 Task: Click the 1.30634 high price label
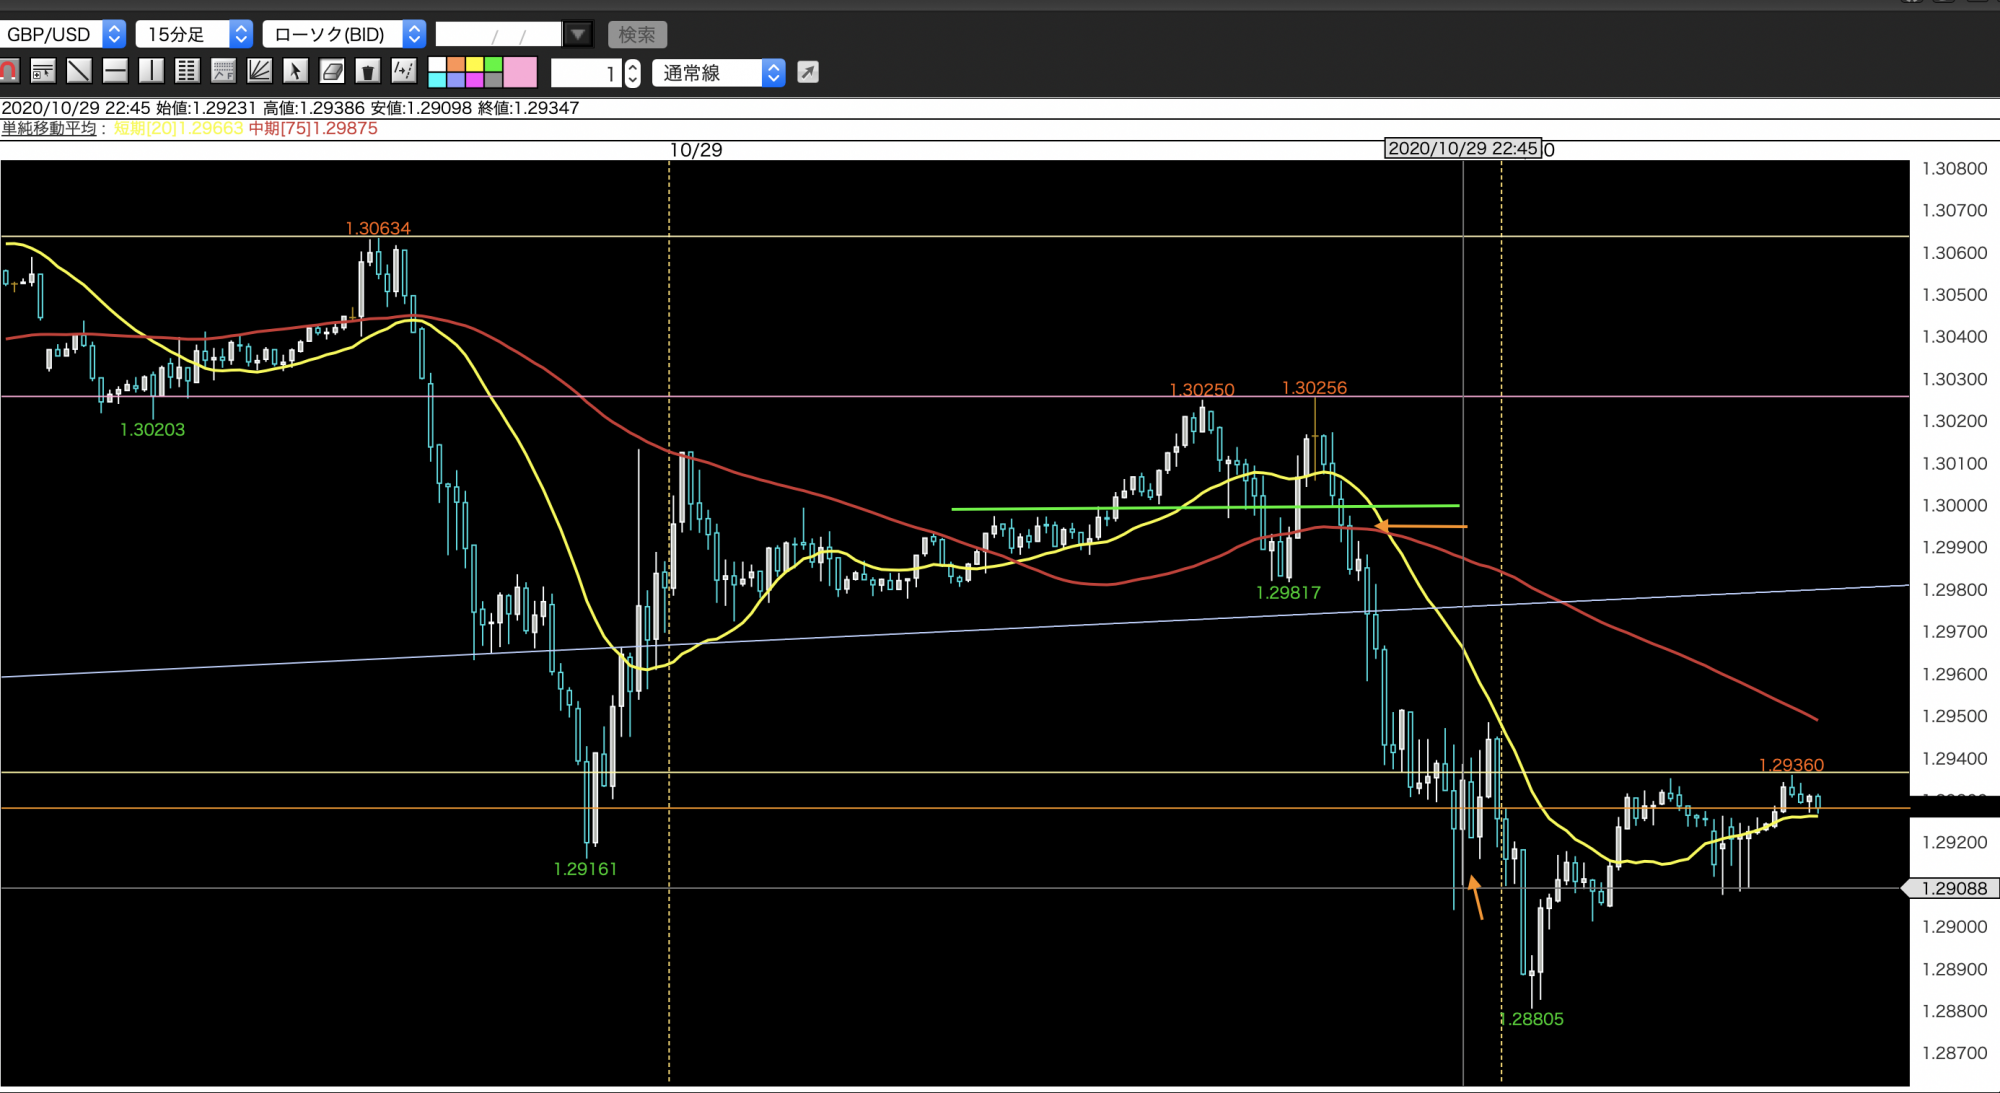point(378,228)
